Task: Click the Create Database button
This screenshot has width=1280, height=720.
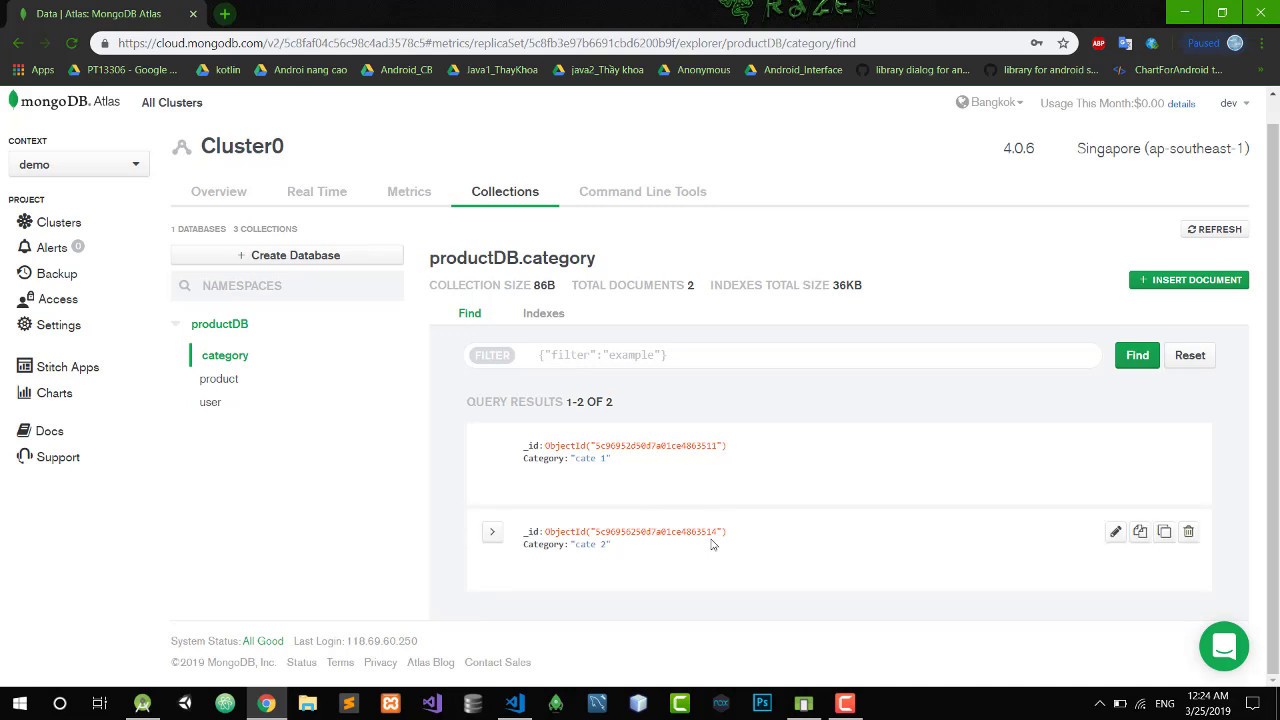Action: [x=287, y=255]
